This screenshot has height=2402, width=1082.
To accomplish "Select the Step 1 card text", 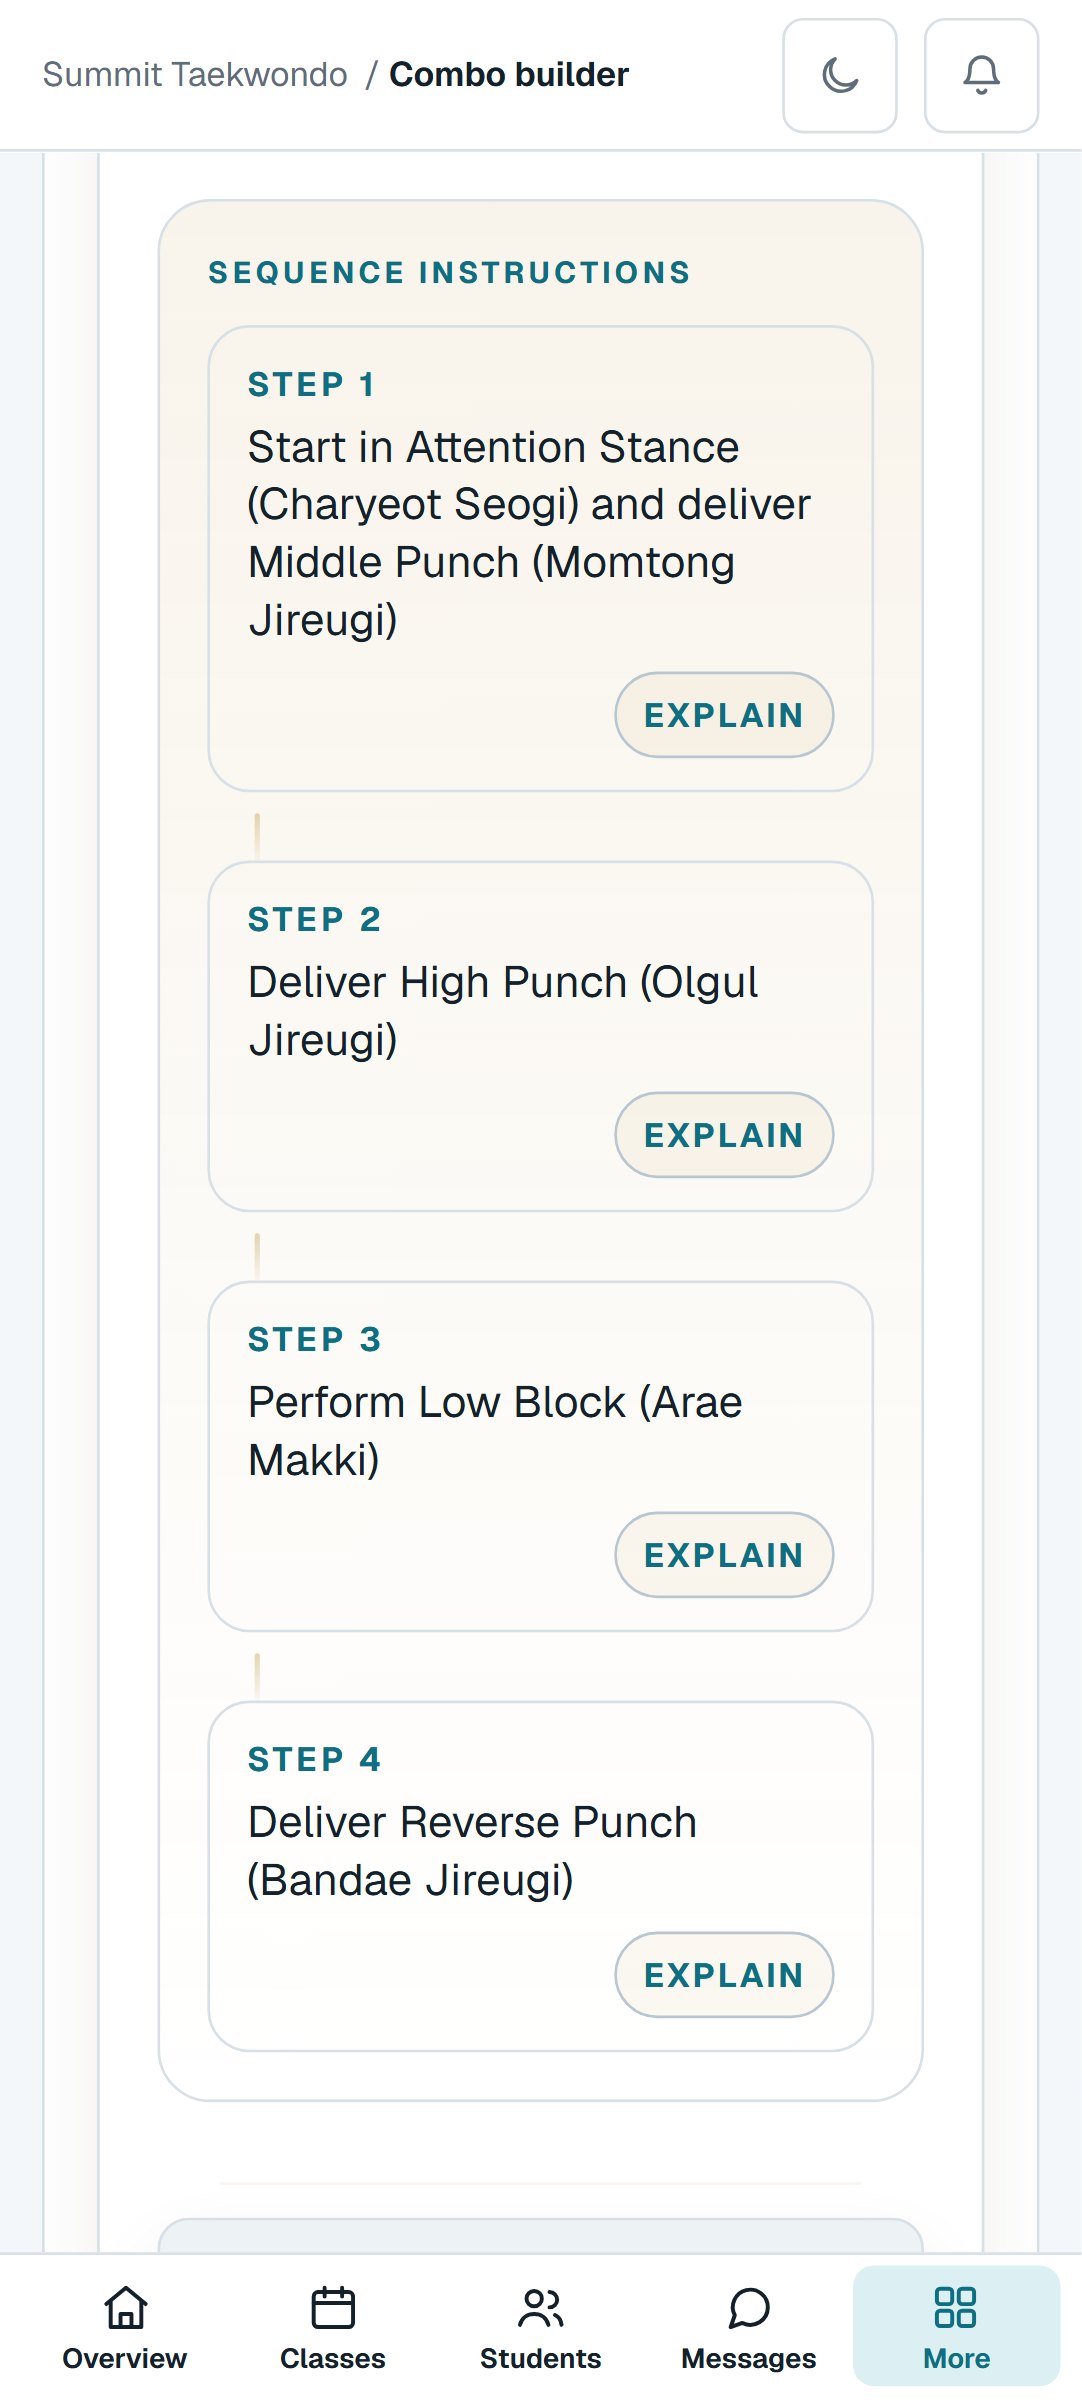I will click(x=530, y=533).
